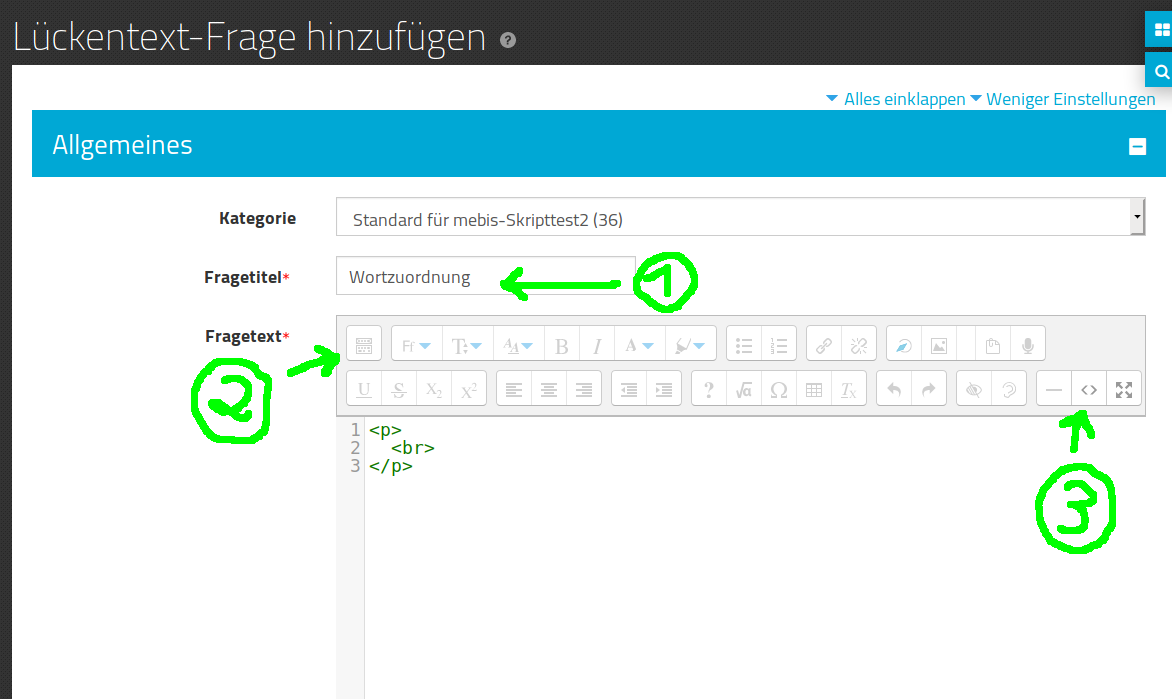
Task: Click the Fragetitel input field
Action: (x=485, y=277)
